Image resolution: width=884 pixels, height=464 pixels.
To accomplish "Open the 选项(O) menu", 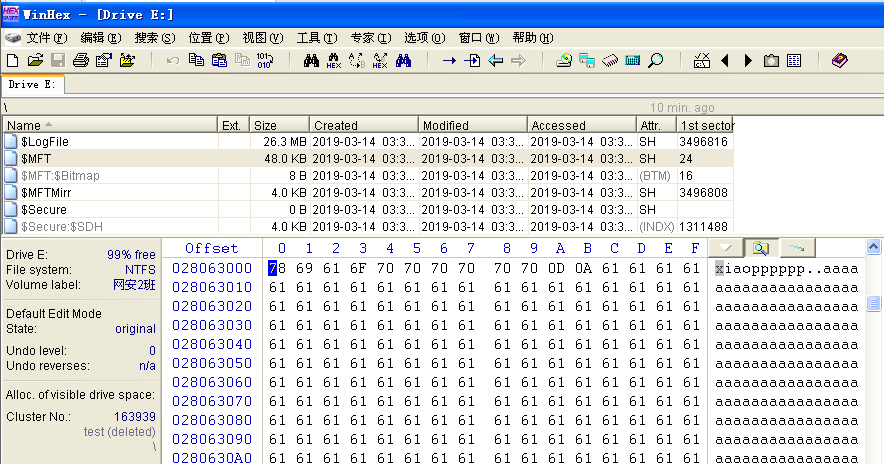I will [425, 38].
